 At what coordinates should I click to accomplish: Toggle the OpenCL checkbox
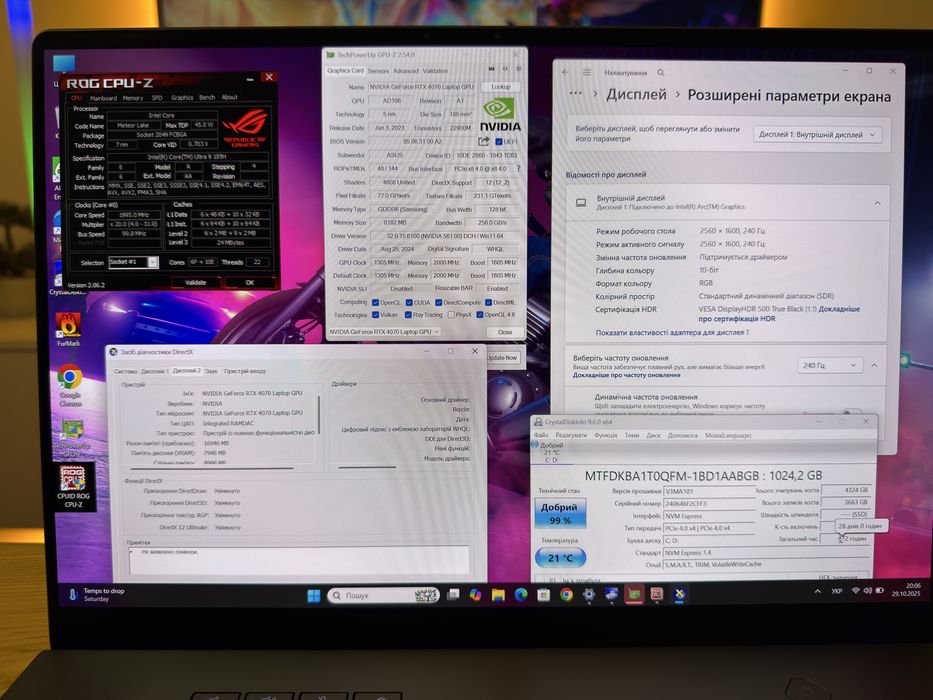point(375,302)
